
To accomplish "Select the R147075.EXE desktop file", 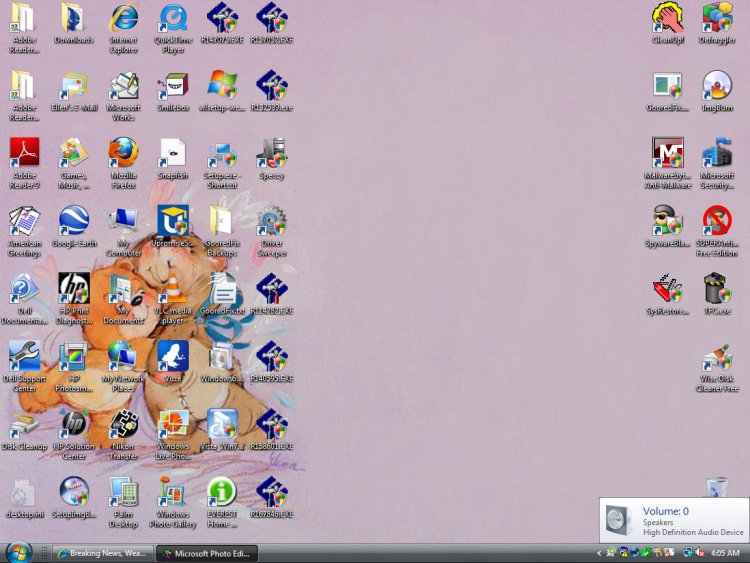I will click(x=222, y=23).
